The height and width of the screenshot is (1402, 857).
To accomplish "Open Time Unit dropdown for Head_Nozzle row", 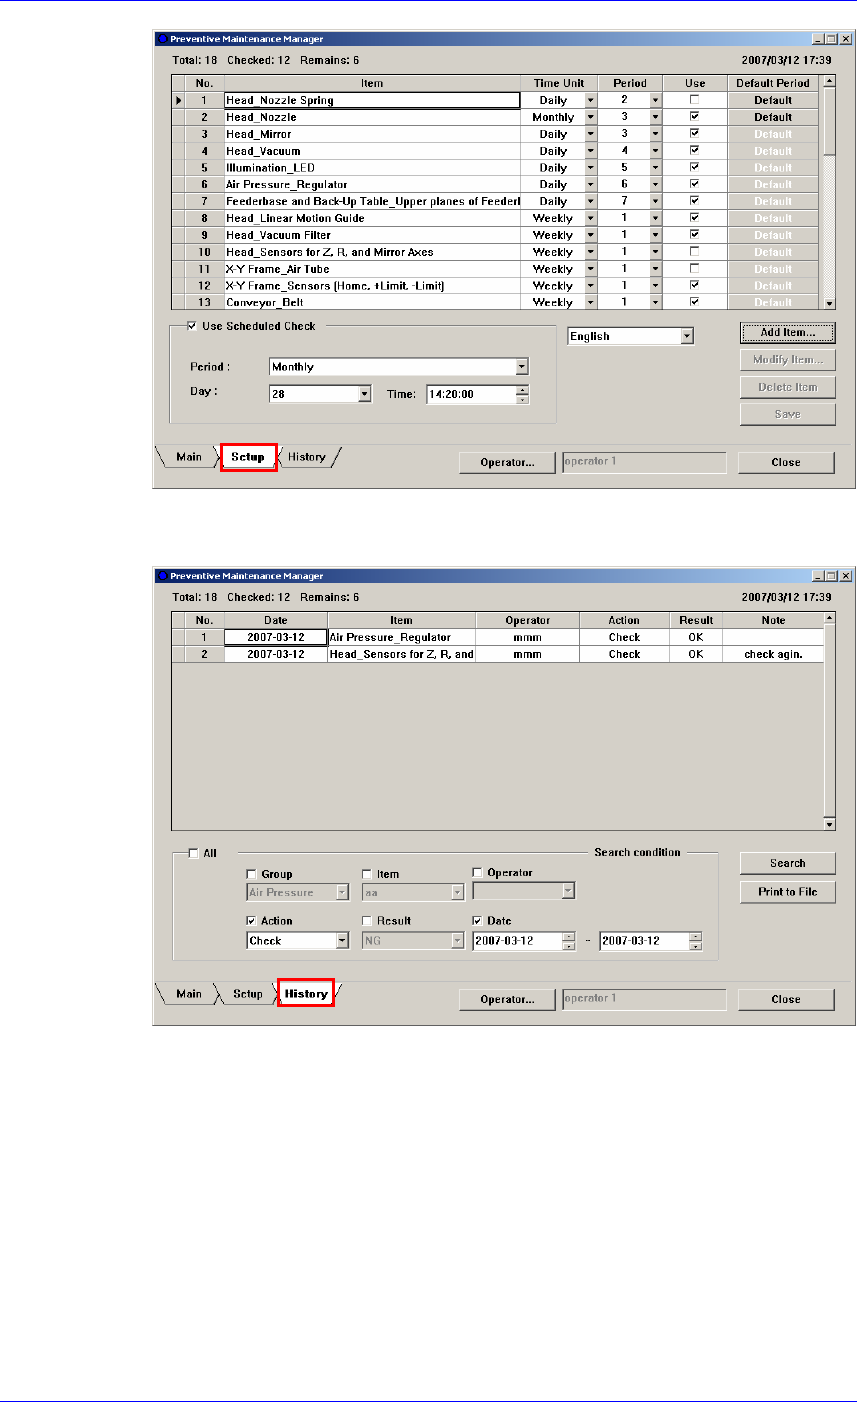I will pos(590,117).
